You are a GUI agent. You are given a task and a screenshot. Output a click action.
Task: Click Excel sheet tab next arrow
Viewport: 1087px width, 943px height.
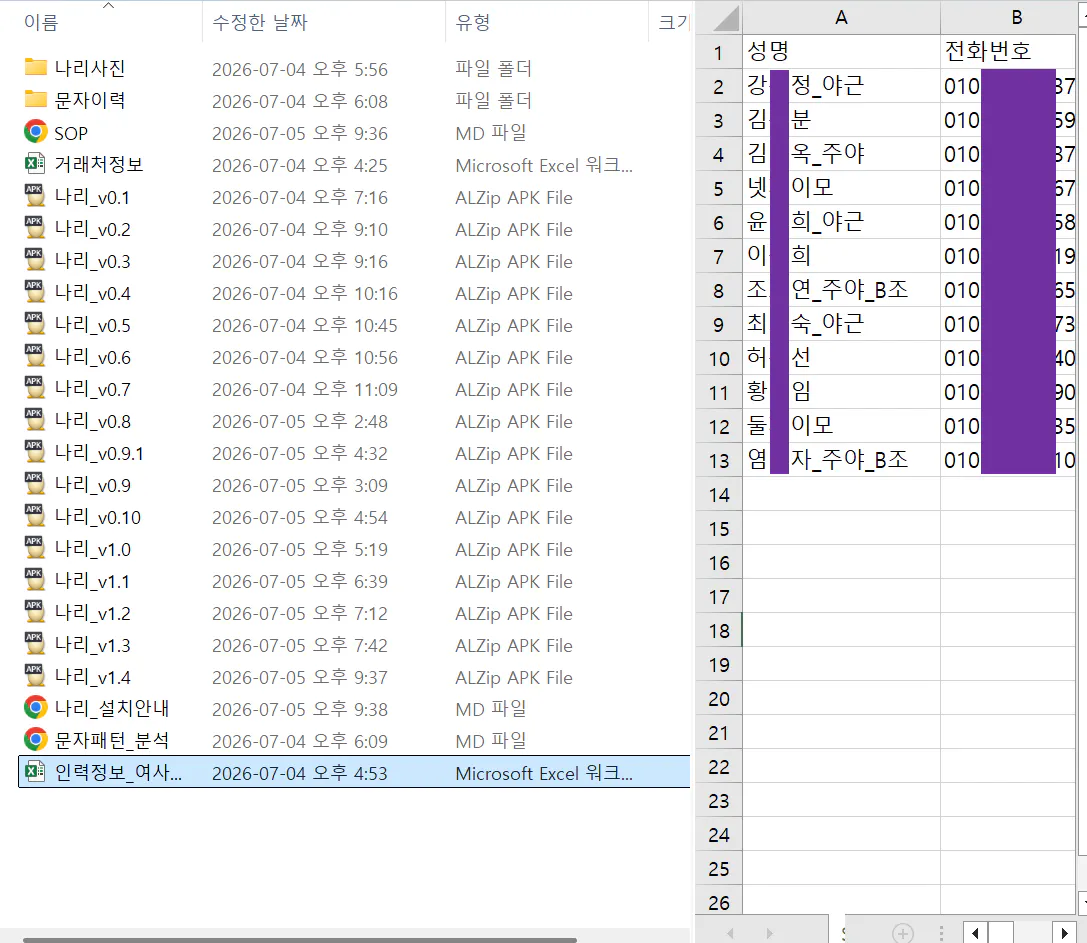(769, 933)
